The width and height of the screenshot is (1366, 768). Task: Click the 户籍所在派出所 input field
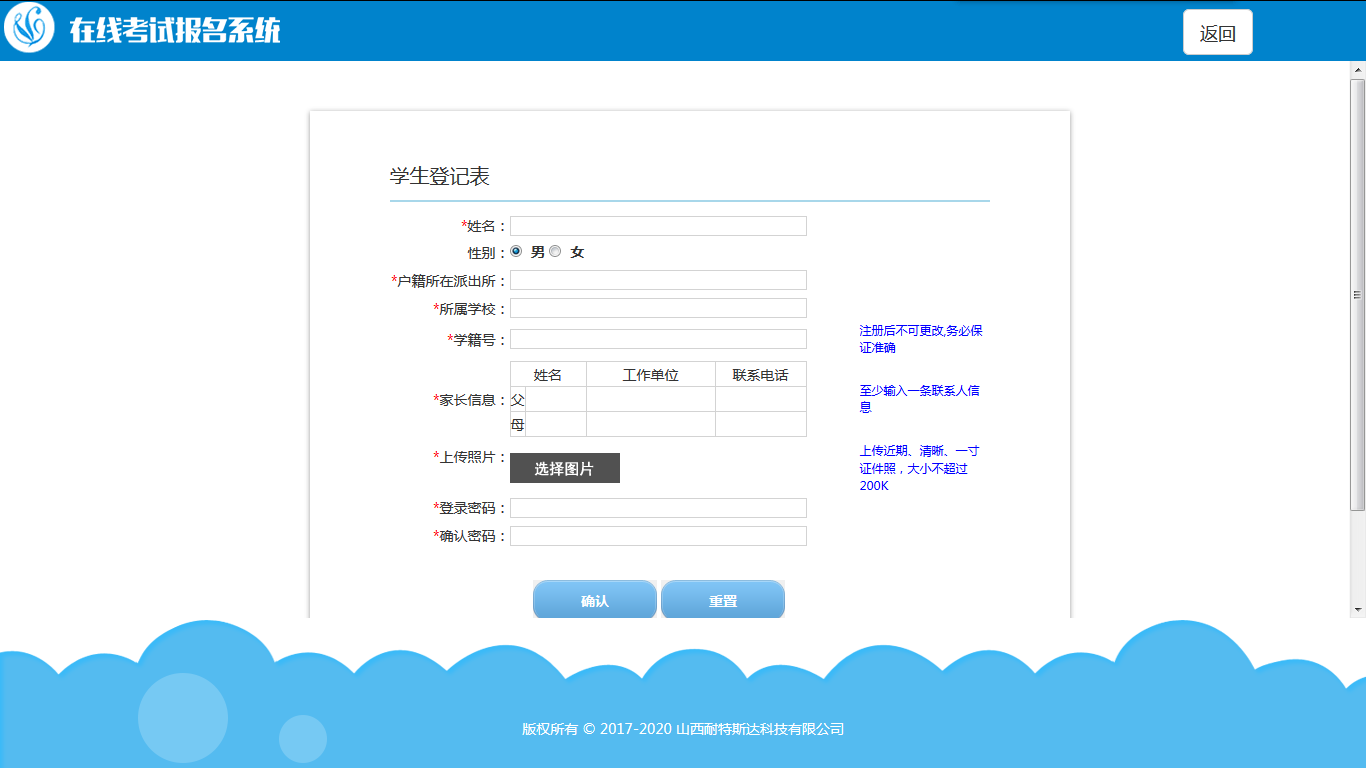point(658,280)
